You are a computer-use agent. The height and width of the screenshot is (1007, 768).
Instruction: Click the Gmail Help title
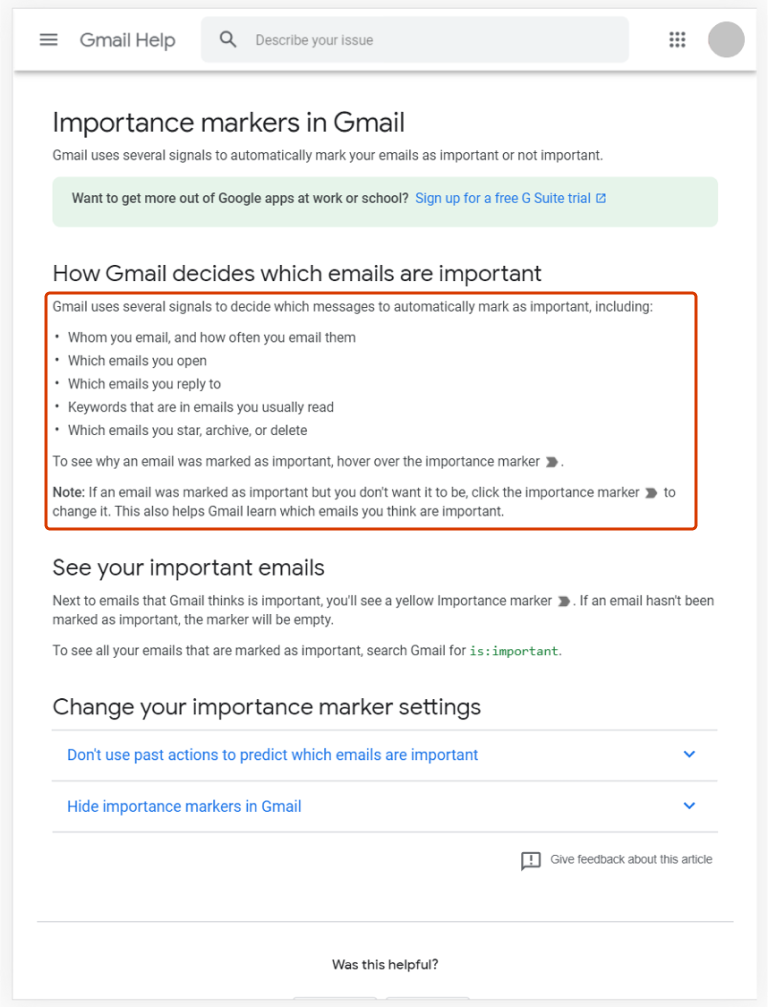pyautogui.click(x=127, y=40)
